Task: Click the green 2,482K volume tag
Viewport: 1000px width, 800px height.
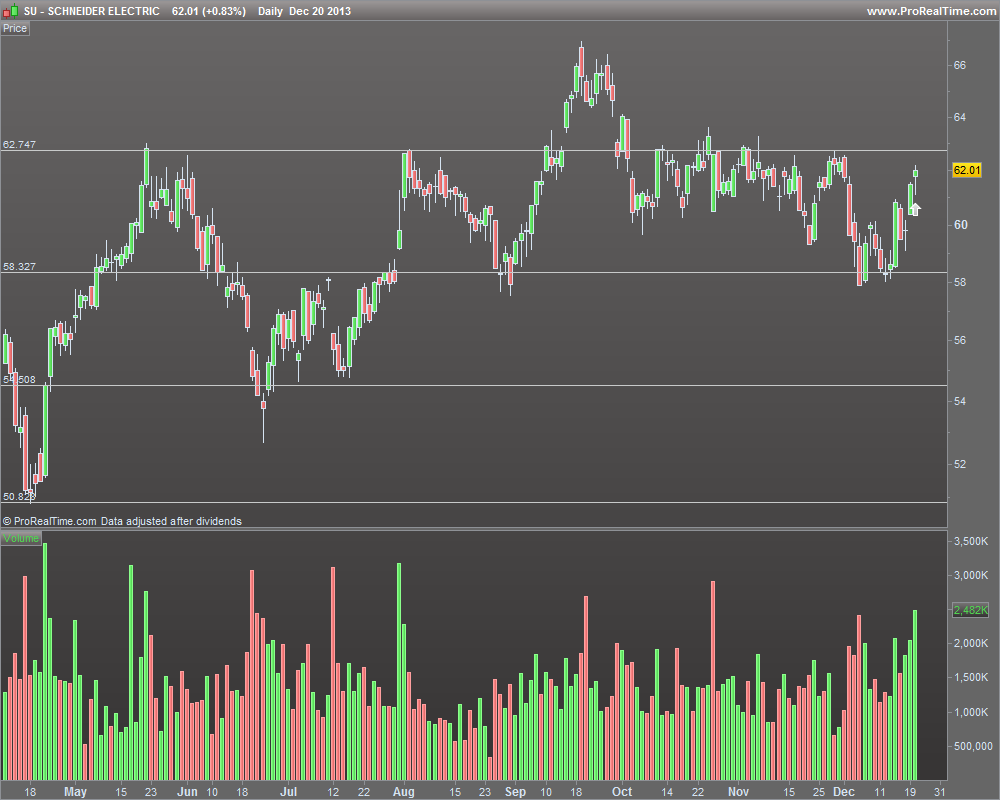Action: click(x=970, y=610)
